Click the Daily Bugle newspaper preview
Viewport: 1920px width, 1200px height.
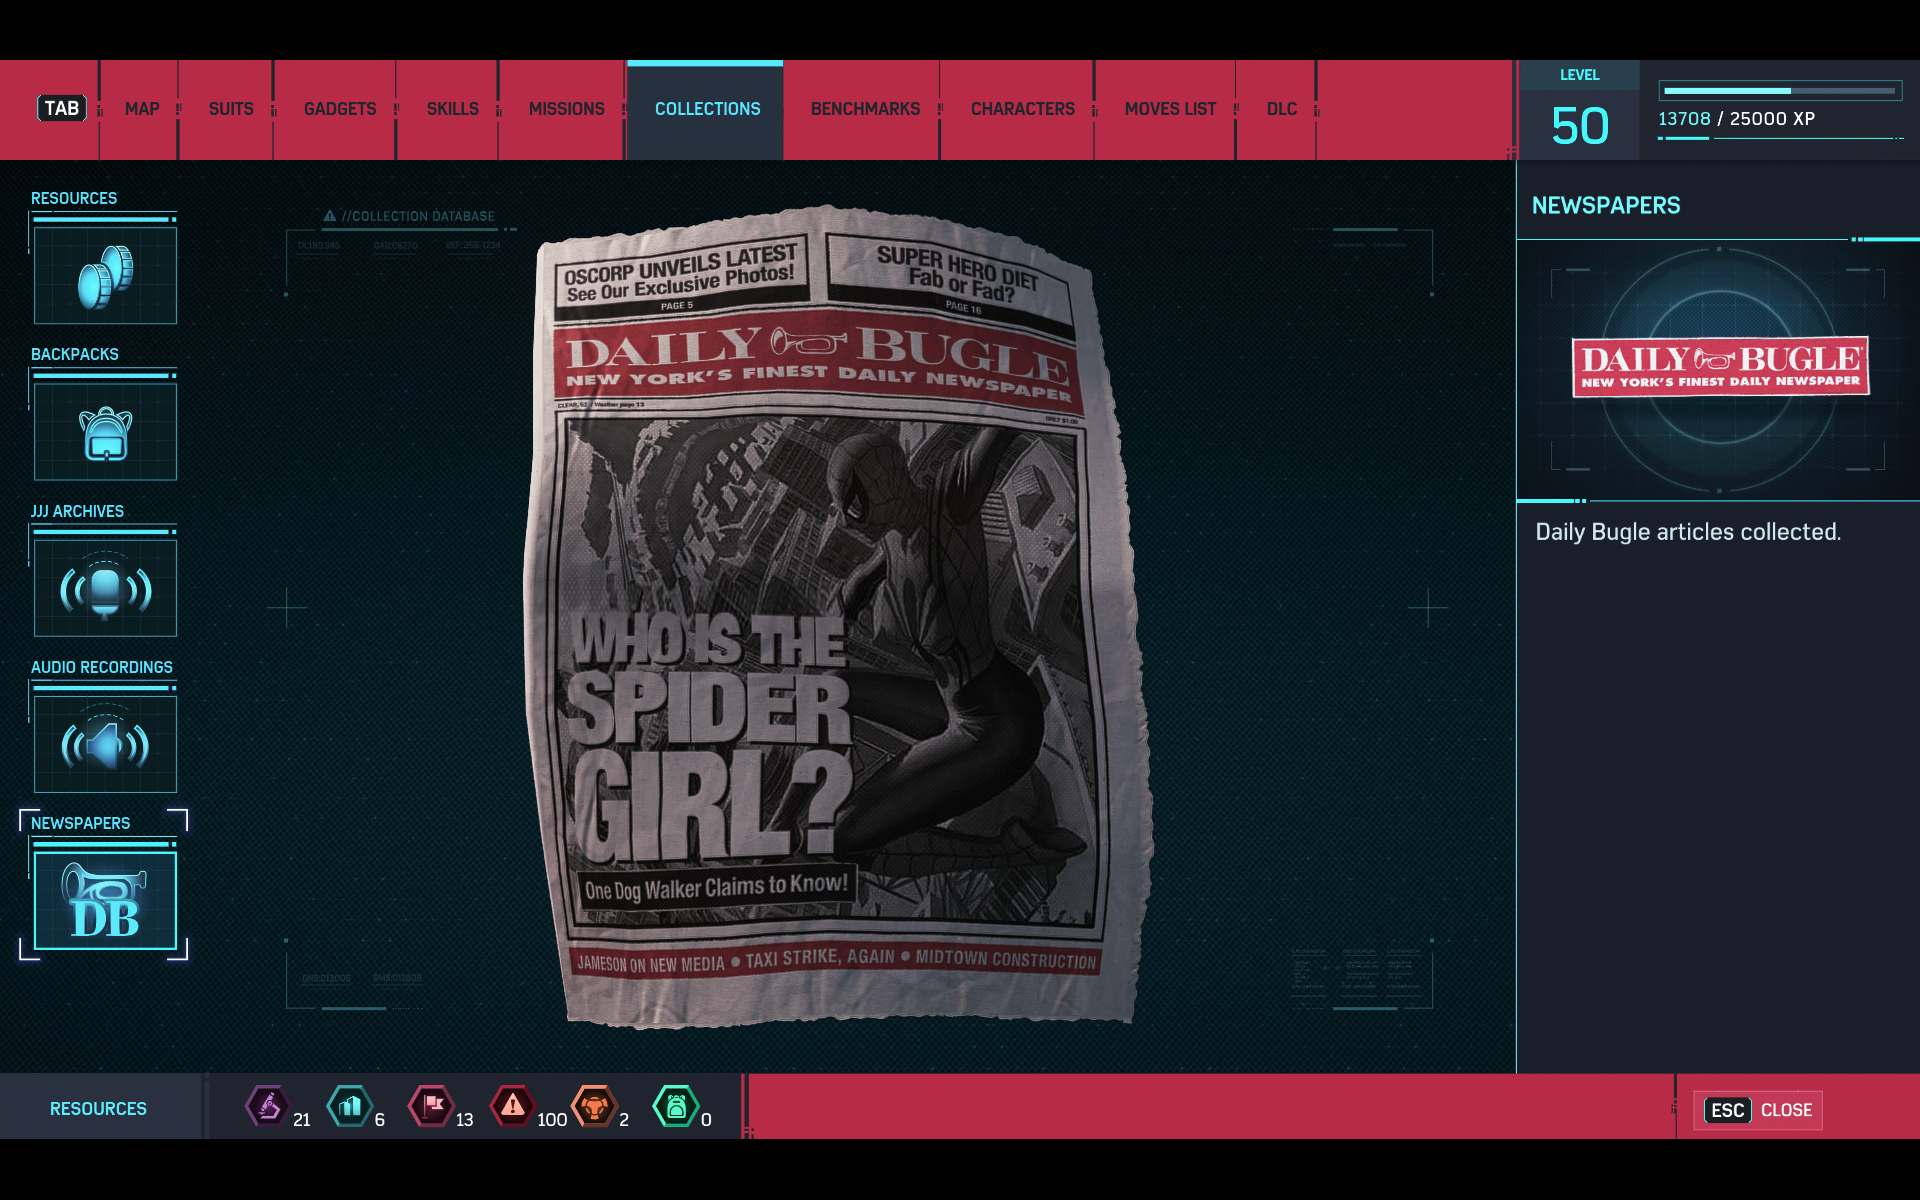coord(838,616)
